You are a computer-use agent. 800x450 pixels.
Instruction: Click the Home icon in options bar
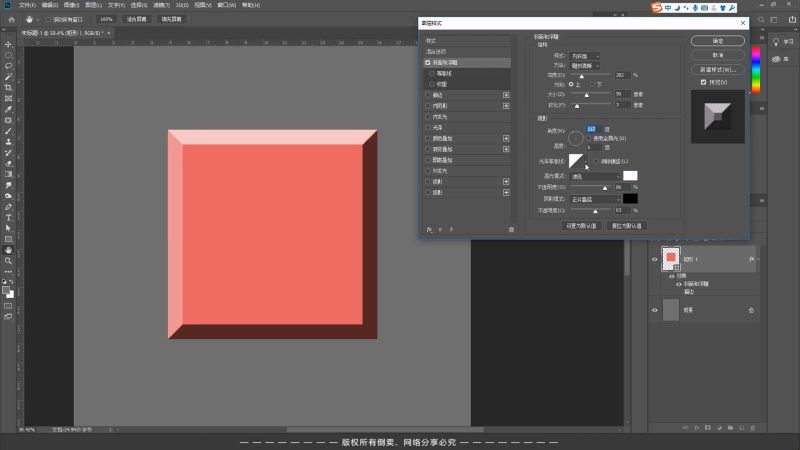coord(10,18)
